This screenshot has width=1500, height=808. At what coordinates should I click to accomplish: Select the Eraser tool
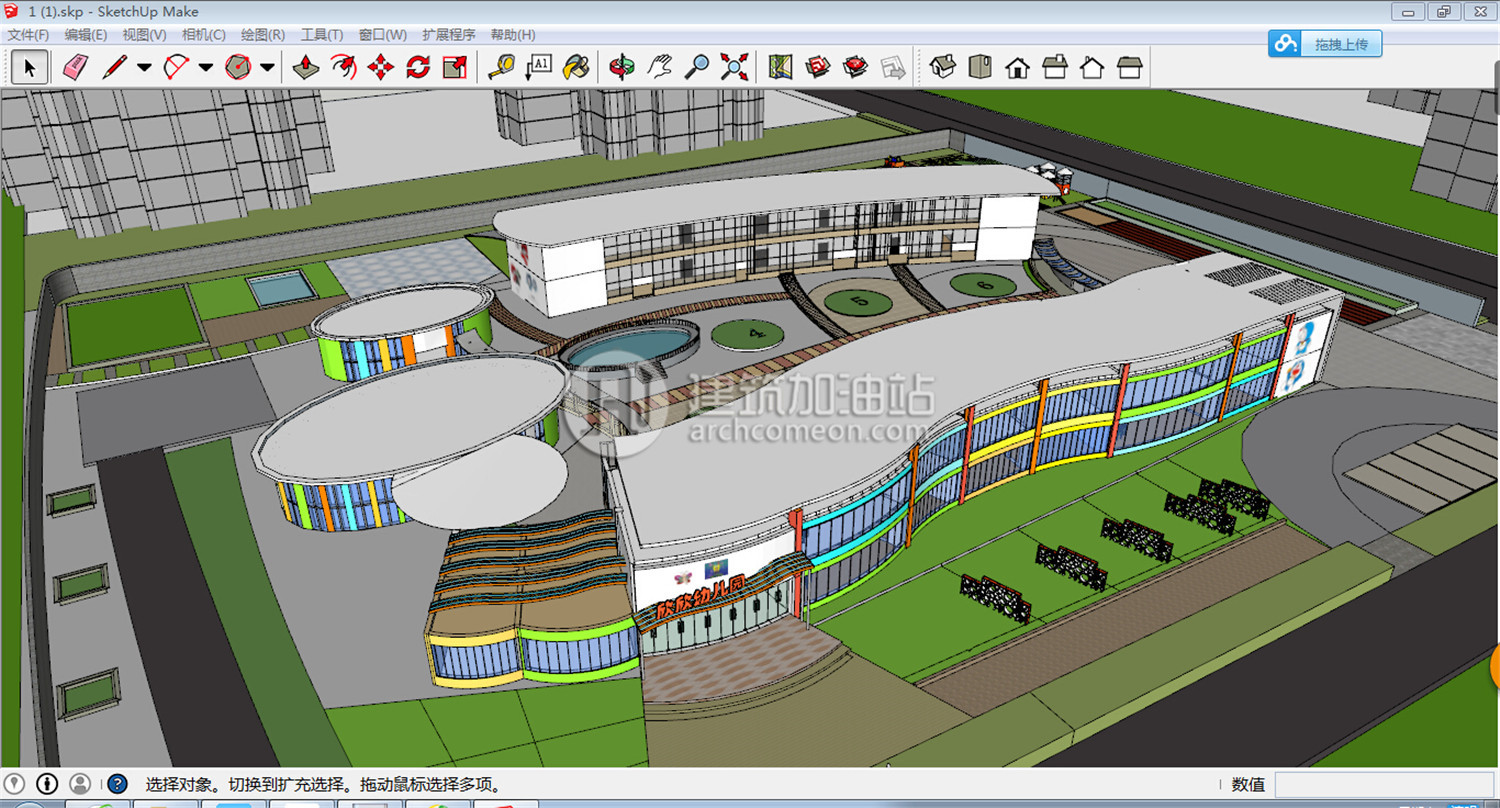76,67
